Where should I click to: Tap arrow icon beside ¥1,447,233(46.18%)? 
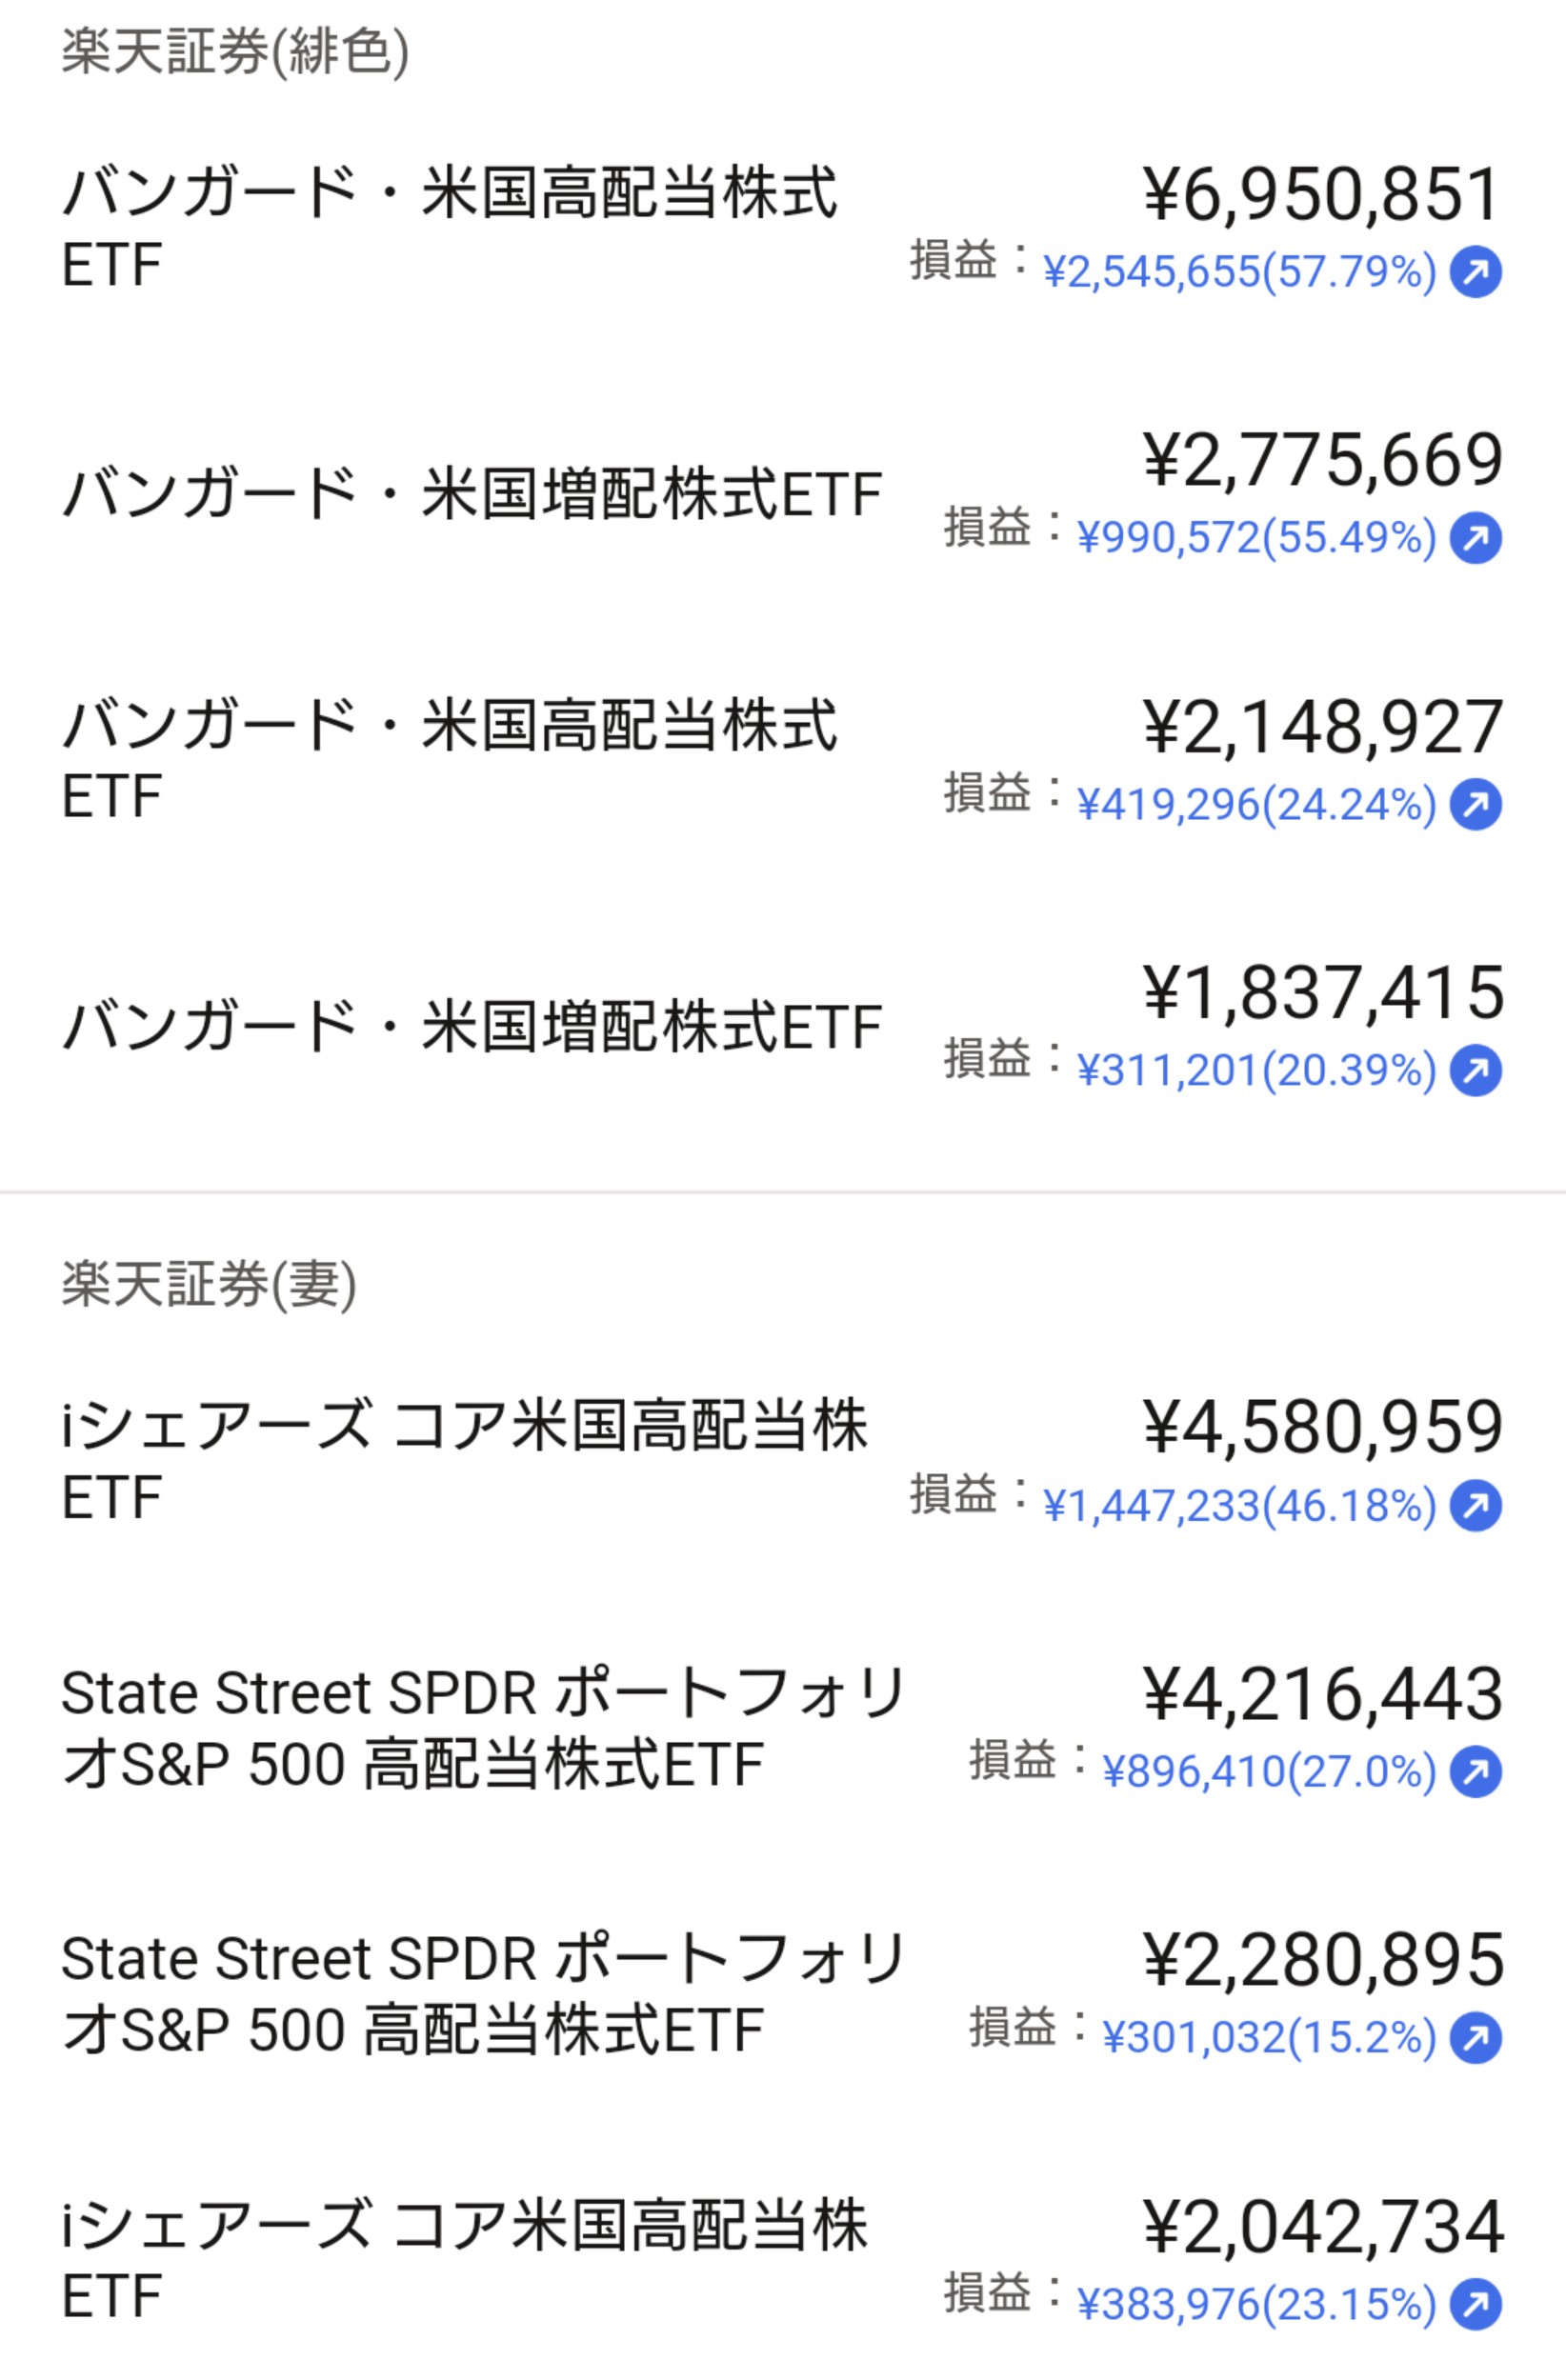(1476, 1505)
